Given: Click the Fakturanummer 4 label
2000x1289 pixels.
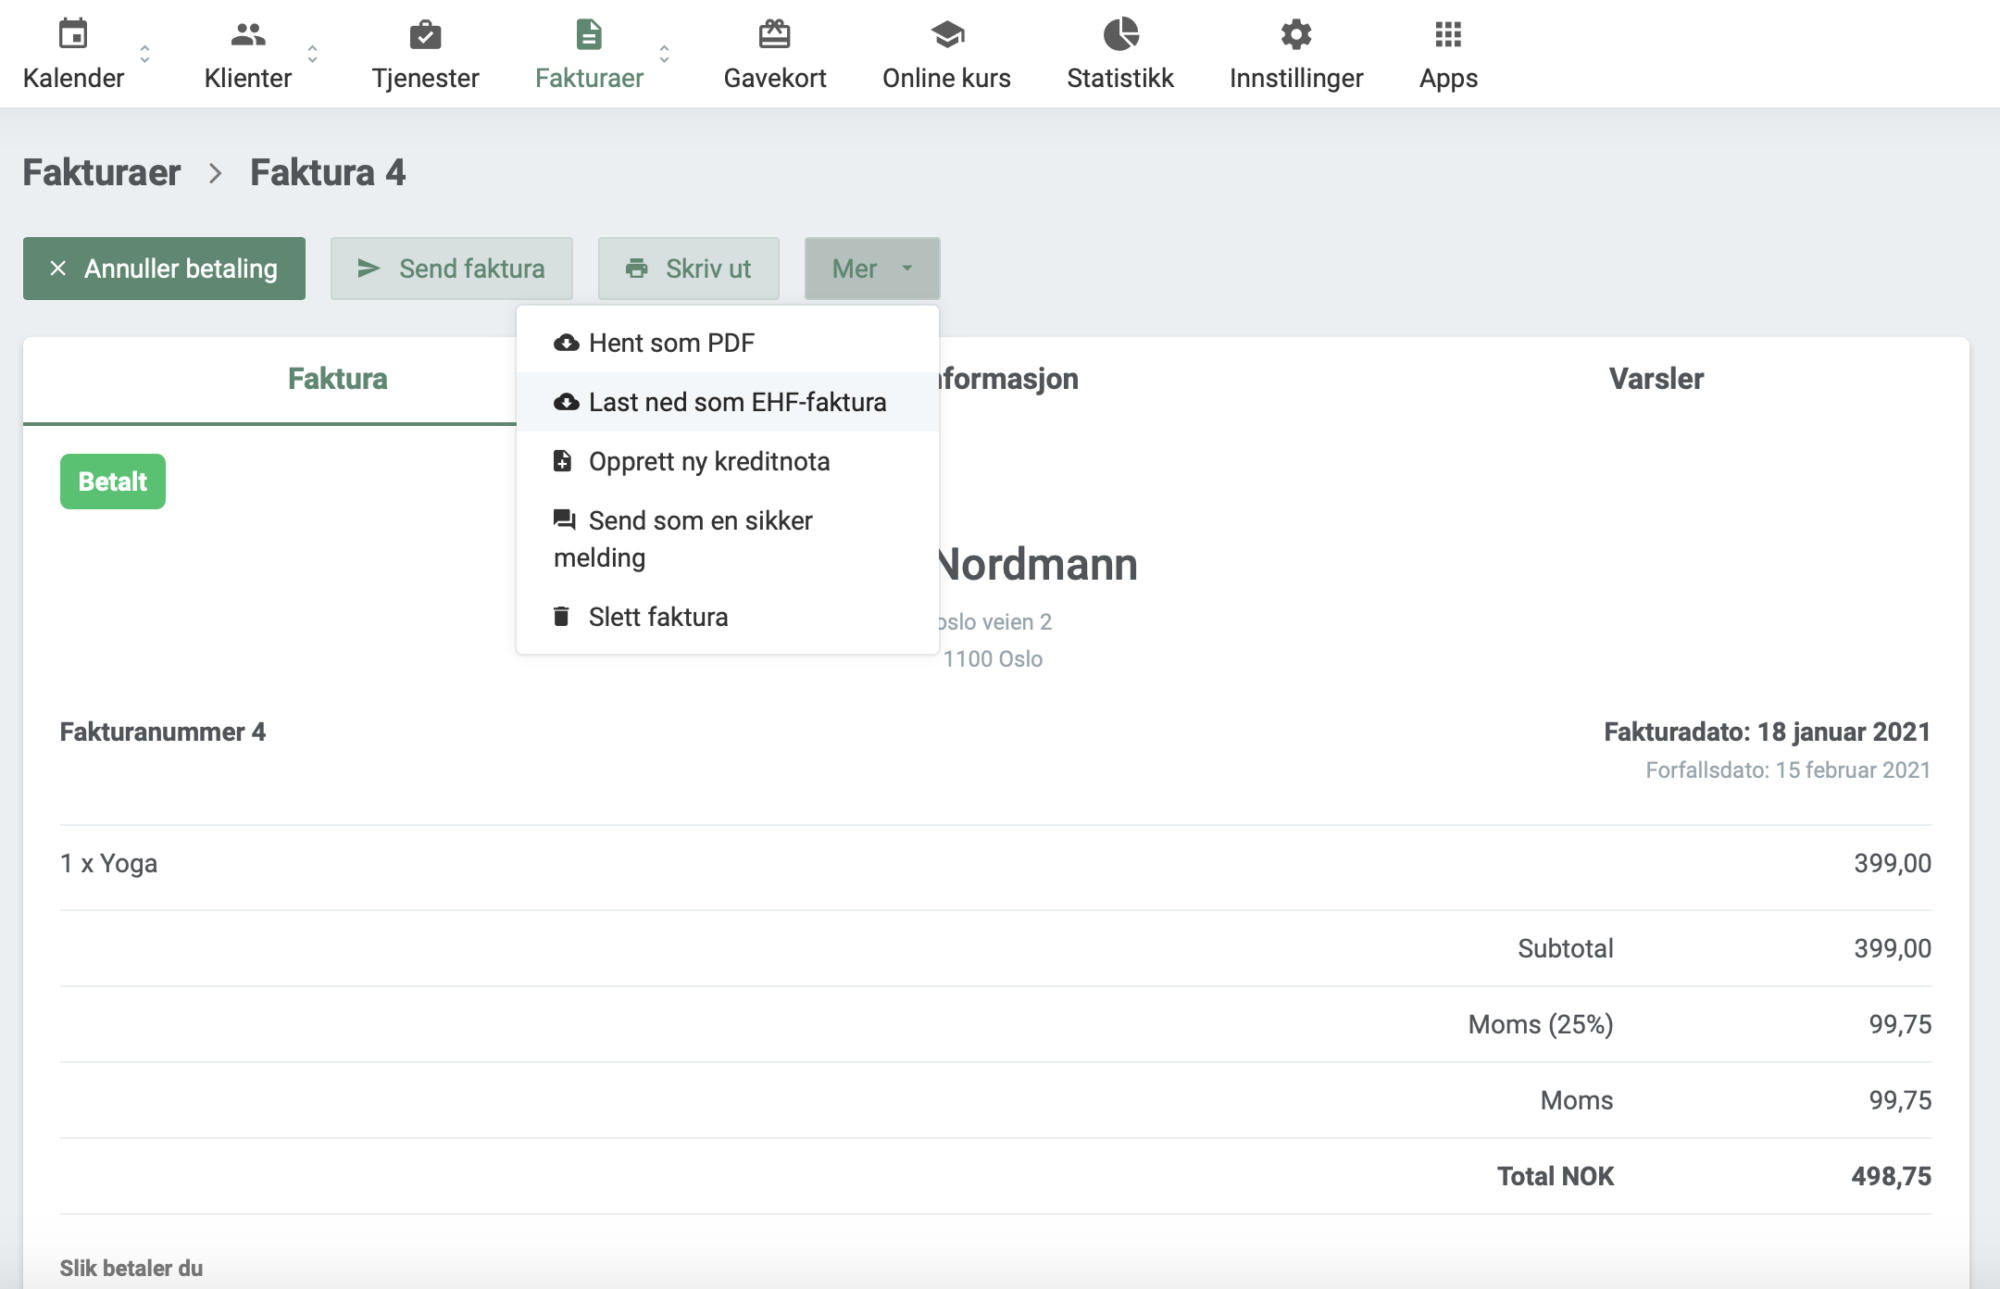Looking at the screenshot, I should [x=163, y=732].
